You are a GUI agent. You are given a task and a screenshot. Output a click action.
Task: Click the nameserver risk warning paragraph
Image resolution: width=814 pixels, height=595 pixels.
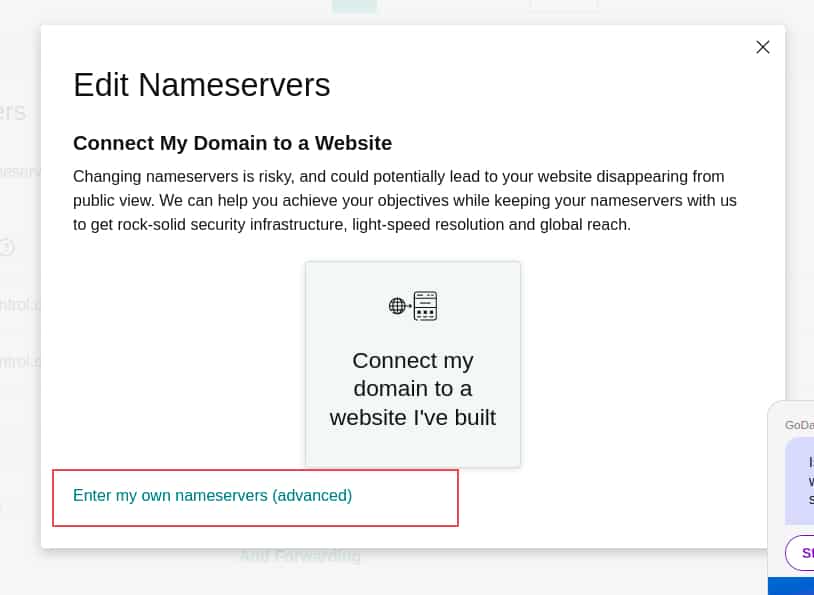tap(404, 200)
